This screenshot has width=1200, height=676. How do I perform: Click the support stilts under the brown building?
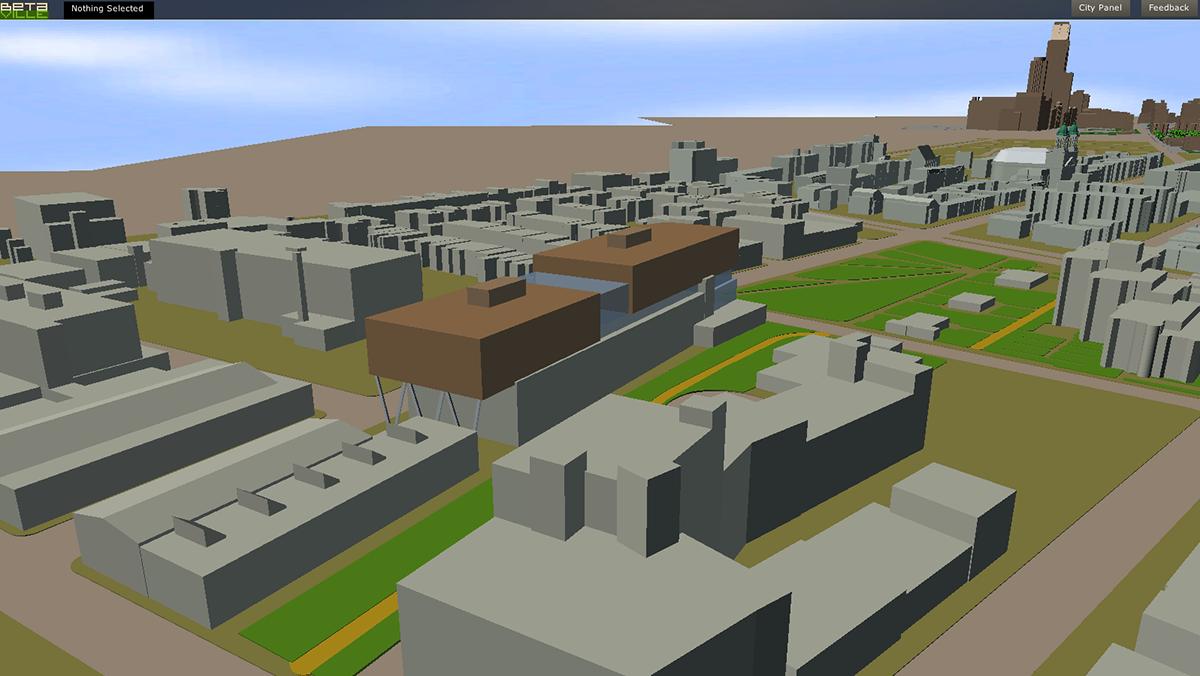point(400,405)
